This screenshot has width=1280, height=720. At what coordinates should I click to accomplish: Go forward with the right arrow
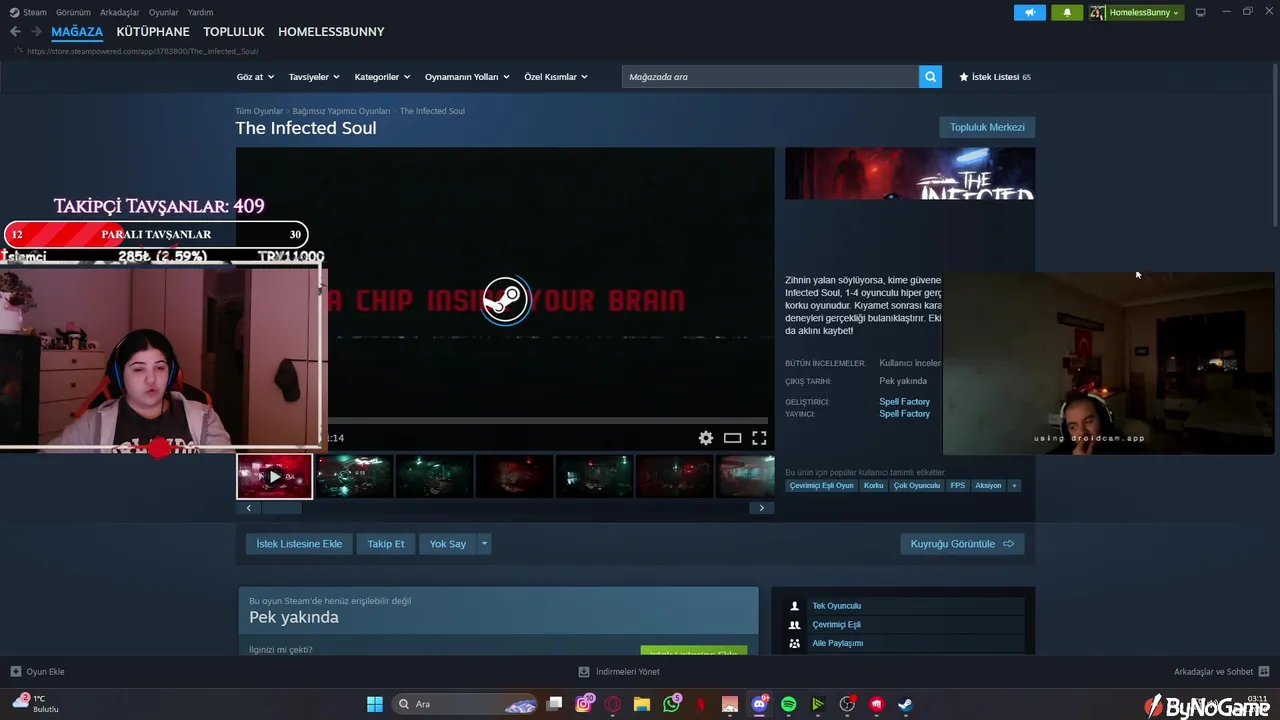click(36, 32)
